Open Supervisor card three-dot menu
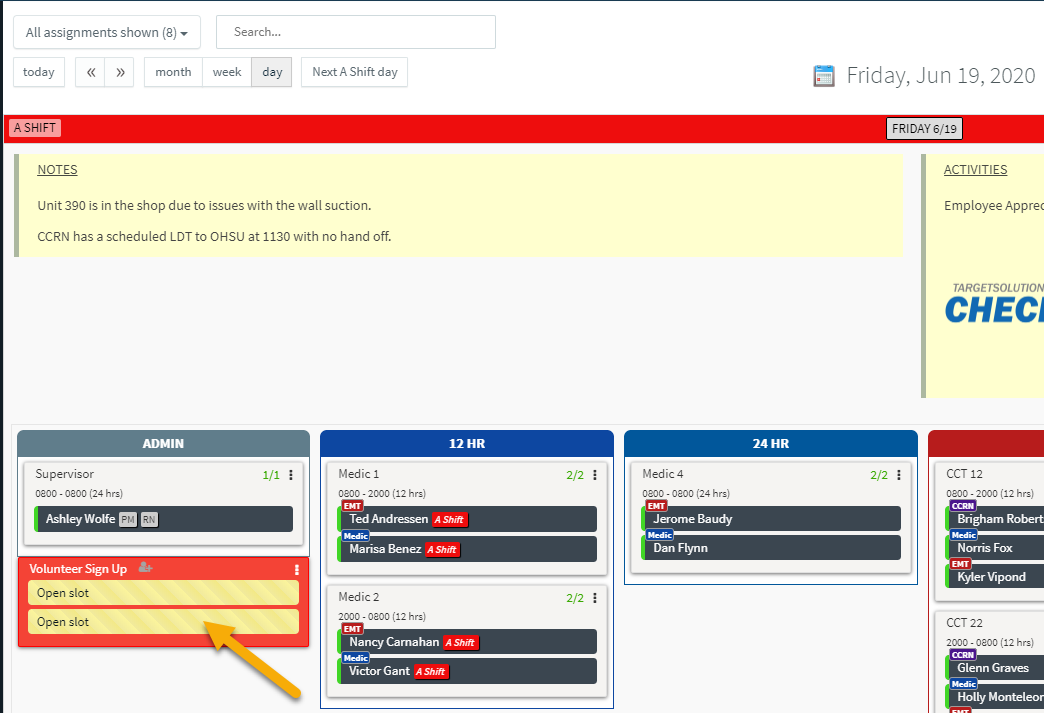The width and height of the screenshot is (1044, 713). (290, 475)
